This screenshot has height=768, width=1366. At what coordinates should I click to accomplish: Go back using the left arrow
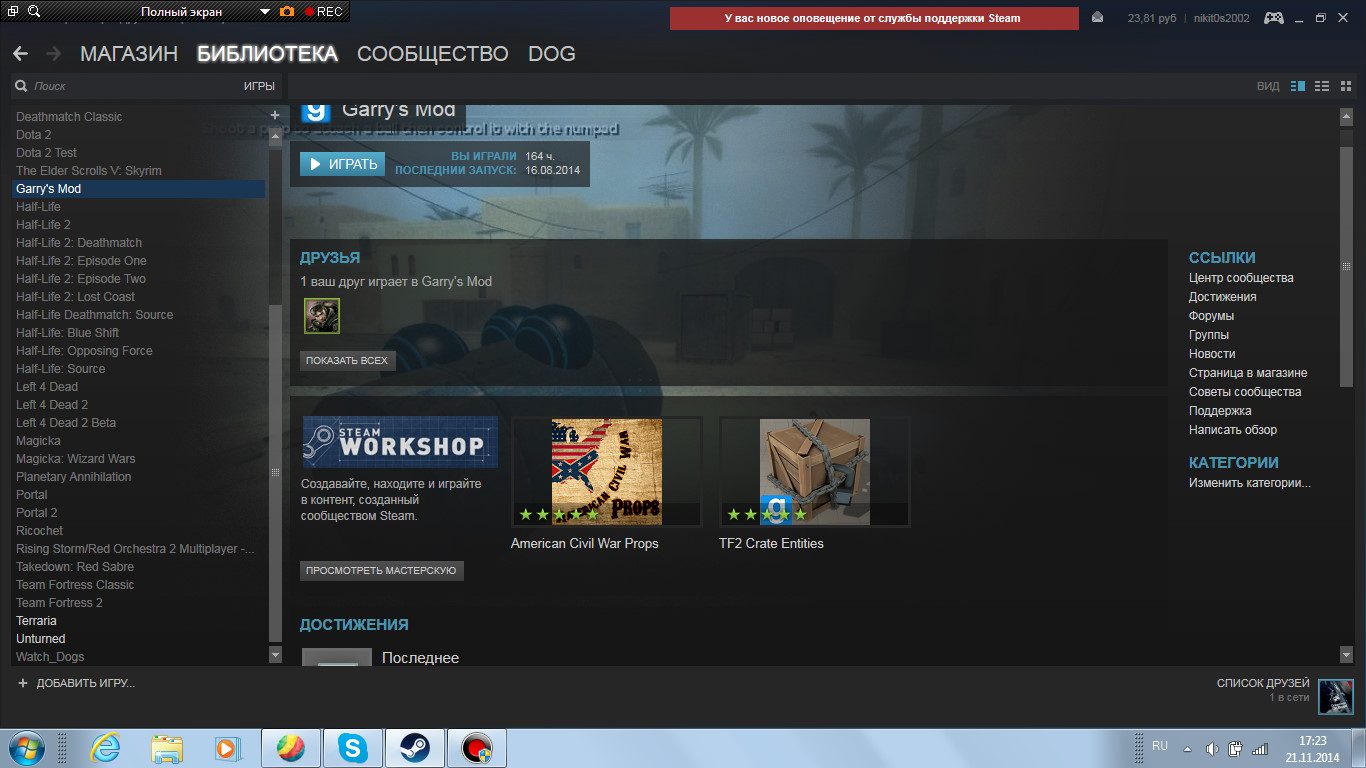pos(20,54)
